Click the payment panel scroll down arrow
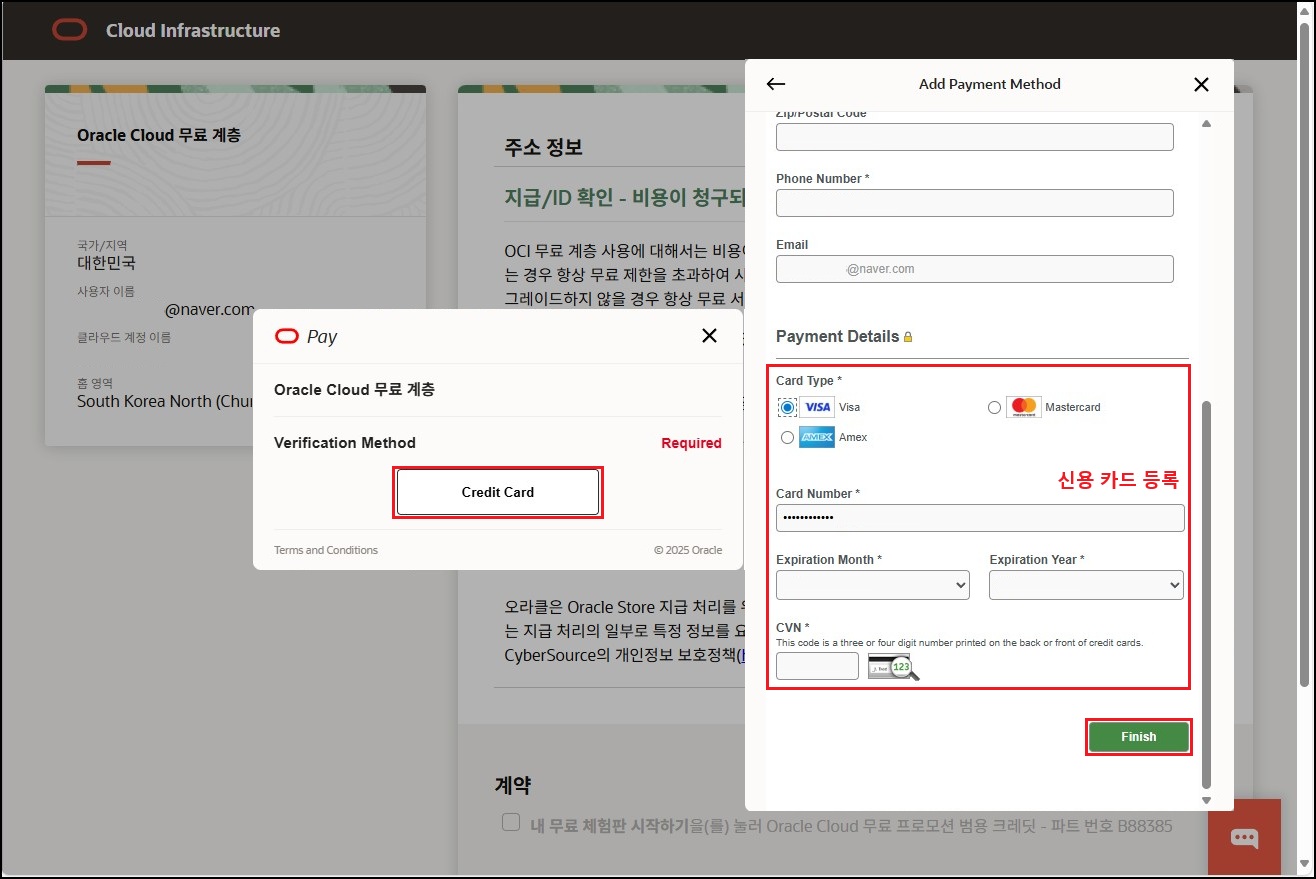 (x=1205, y=800)
